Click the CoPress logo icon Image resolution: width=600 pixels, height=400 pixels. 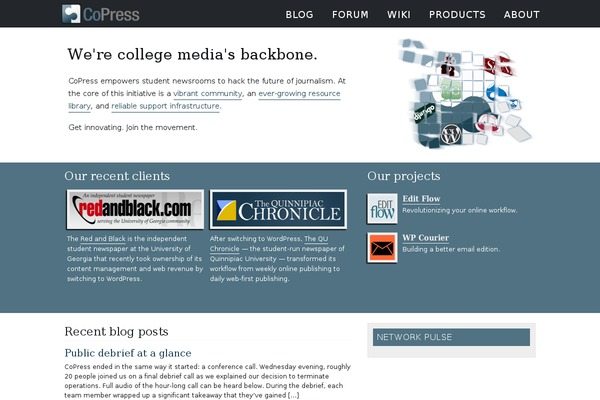[x=71, y=14]
